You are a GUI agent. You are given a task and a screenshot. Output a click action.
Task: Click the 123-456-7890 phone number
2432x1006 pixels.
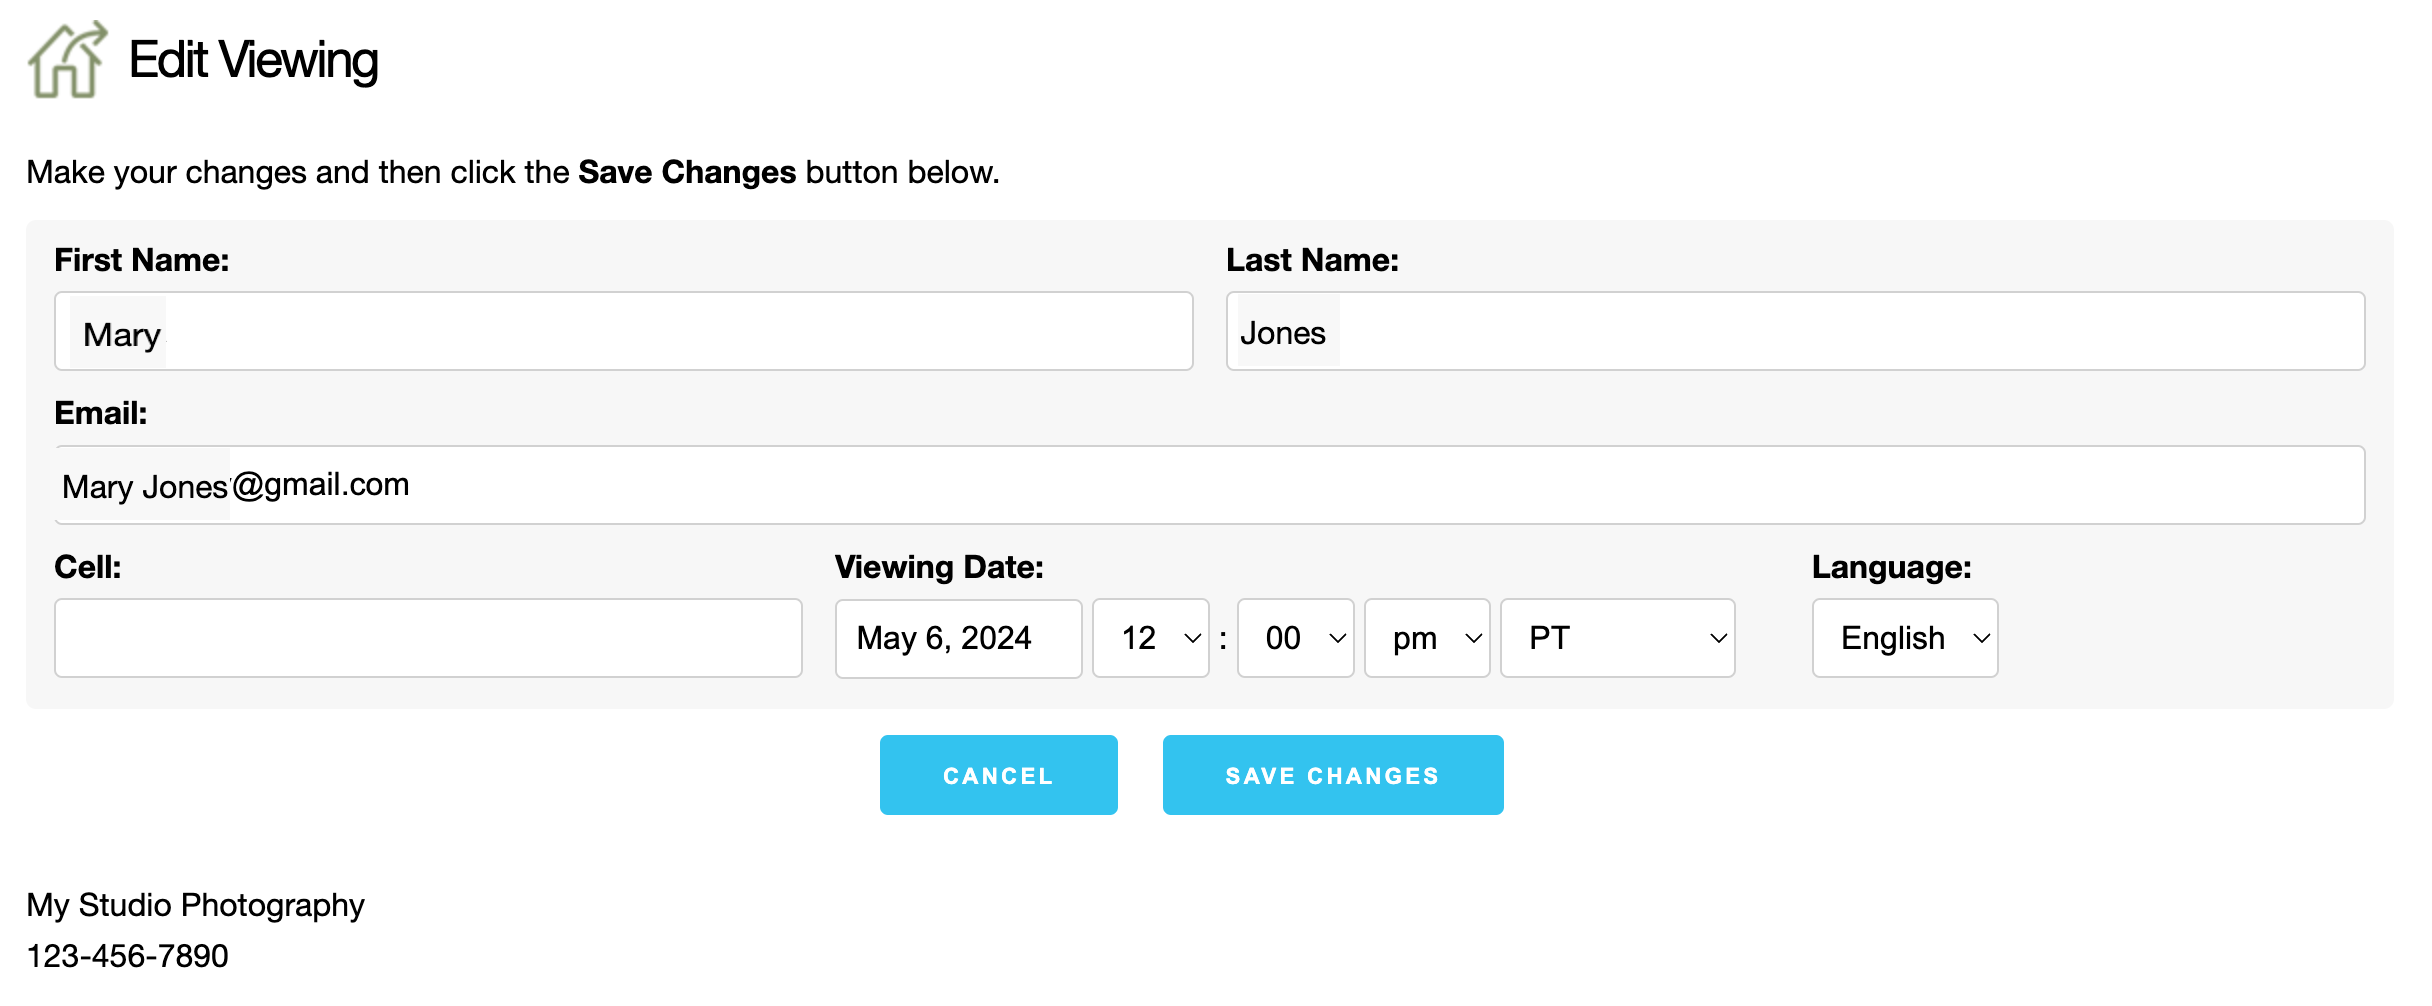127,956
